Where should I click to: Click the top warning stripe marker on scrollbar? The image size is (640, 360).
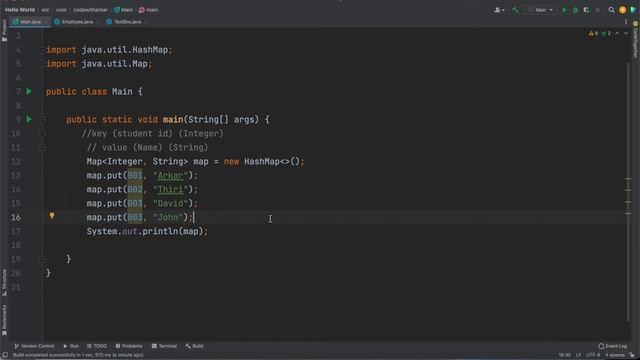pyautogui.click(x=628, y=179)
